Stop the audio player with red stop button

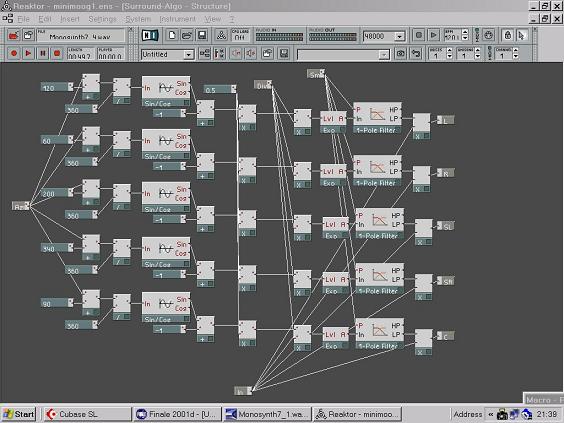[57, 54]
